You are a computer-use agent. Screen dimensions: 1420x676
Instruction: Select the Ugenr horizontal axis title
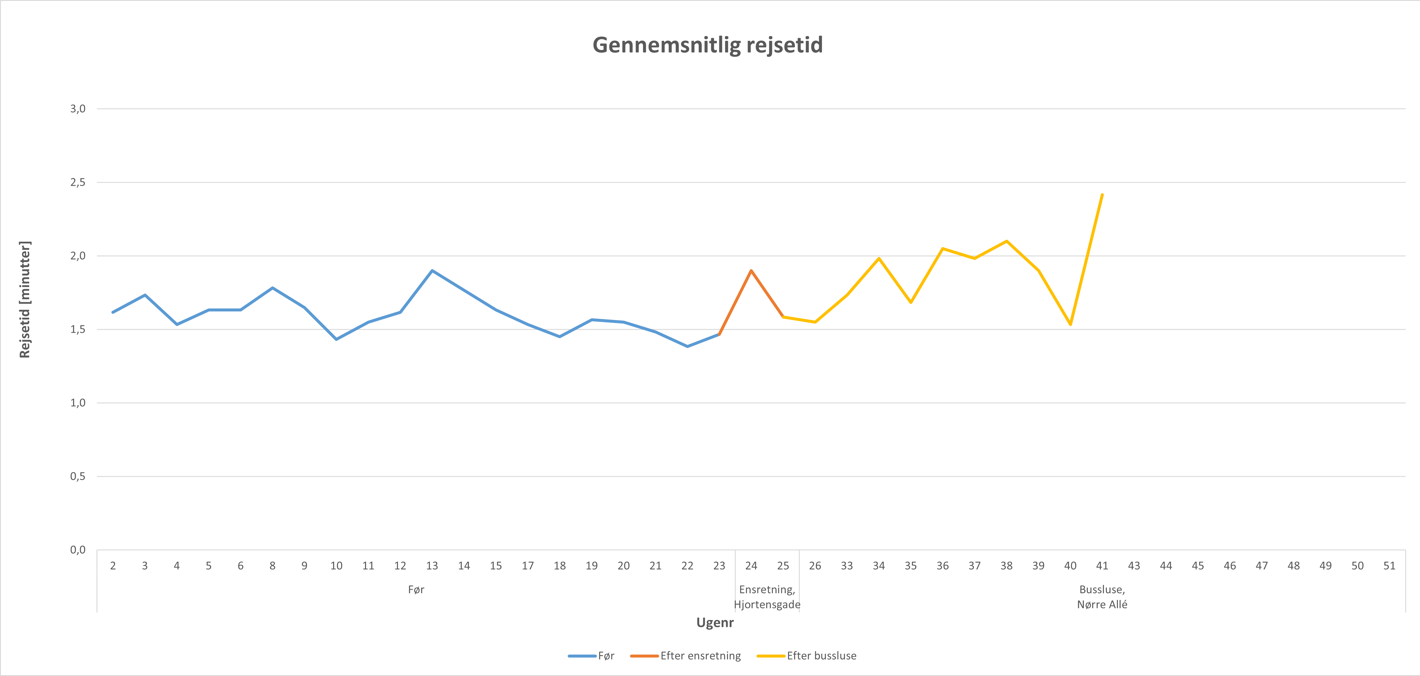(715, 623)
